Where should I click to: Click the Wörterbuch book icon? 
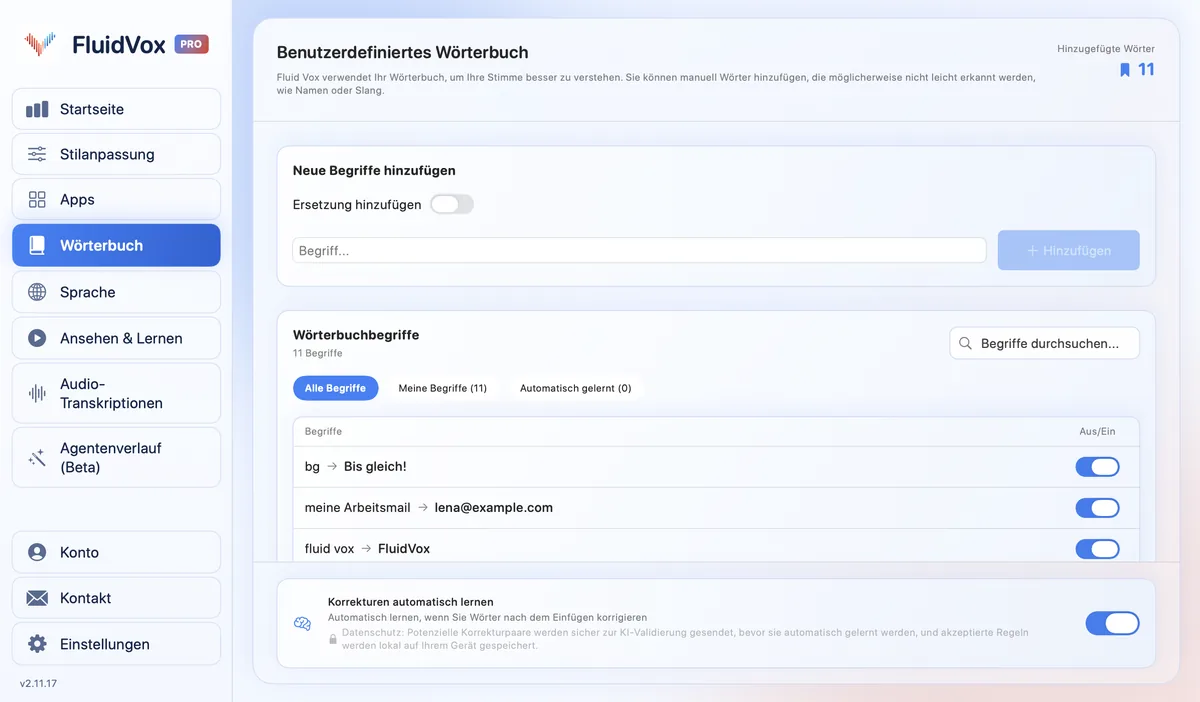click(x=37, y=245)
